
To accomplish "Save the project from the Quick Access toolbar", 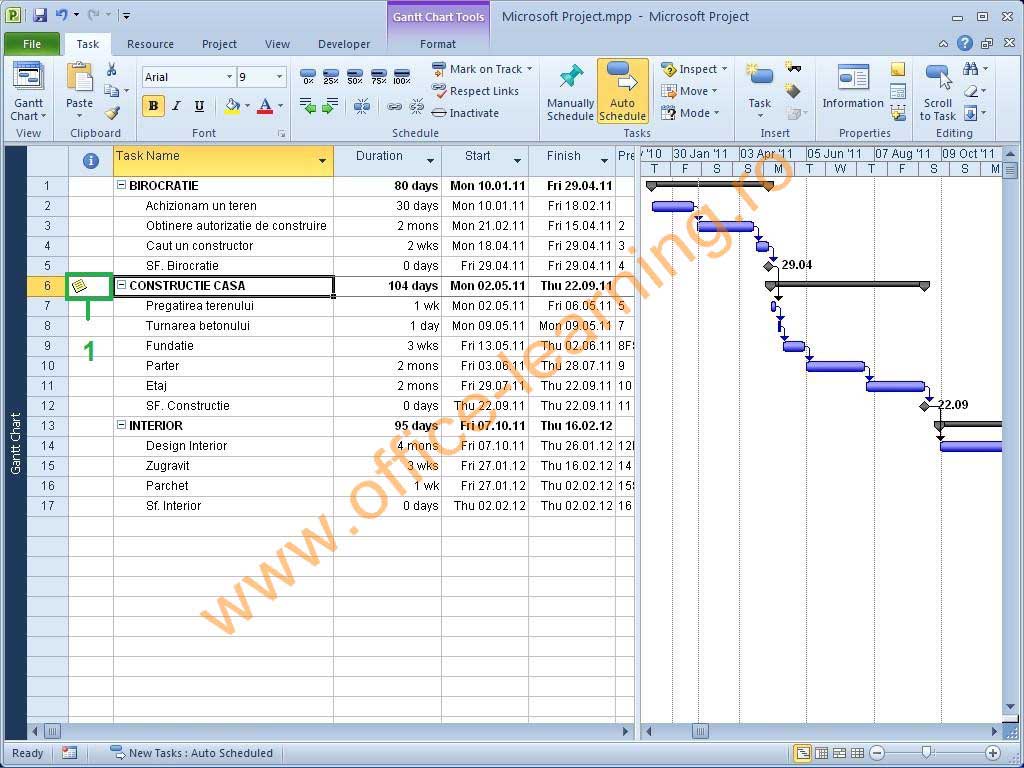I will pos(40,15).
